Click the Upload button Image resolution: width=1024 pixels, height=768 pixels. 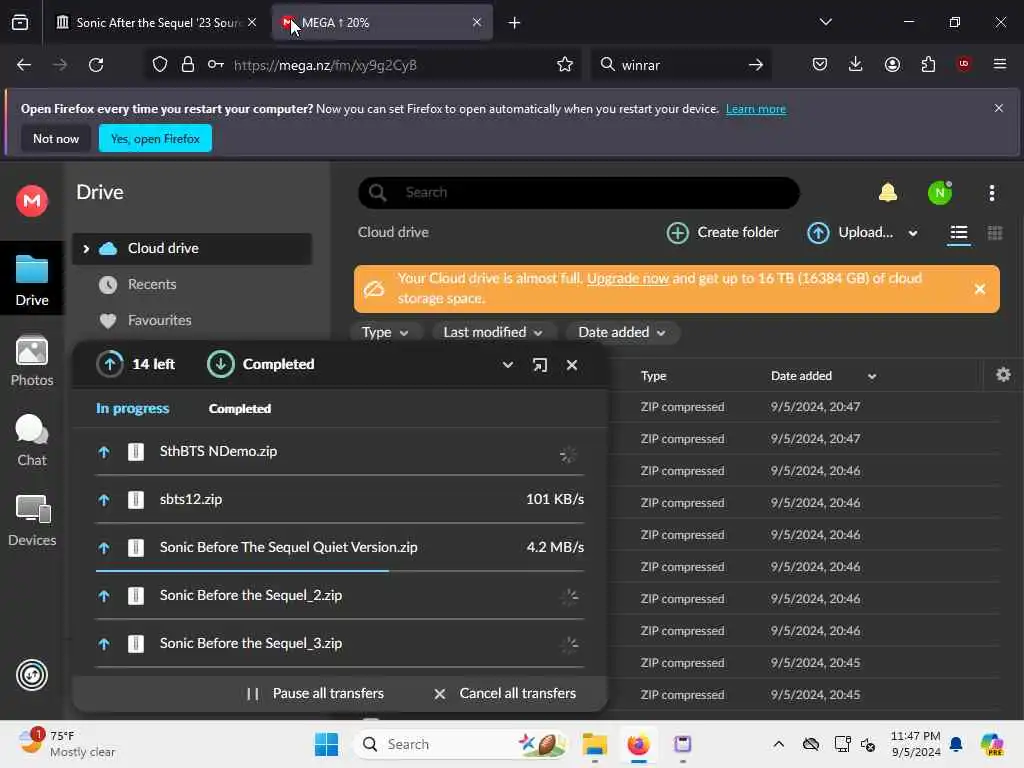pos(850,232)
